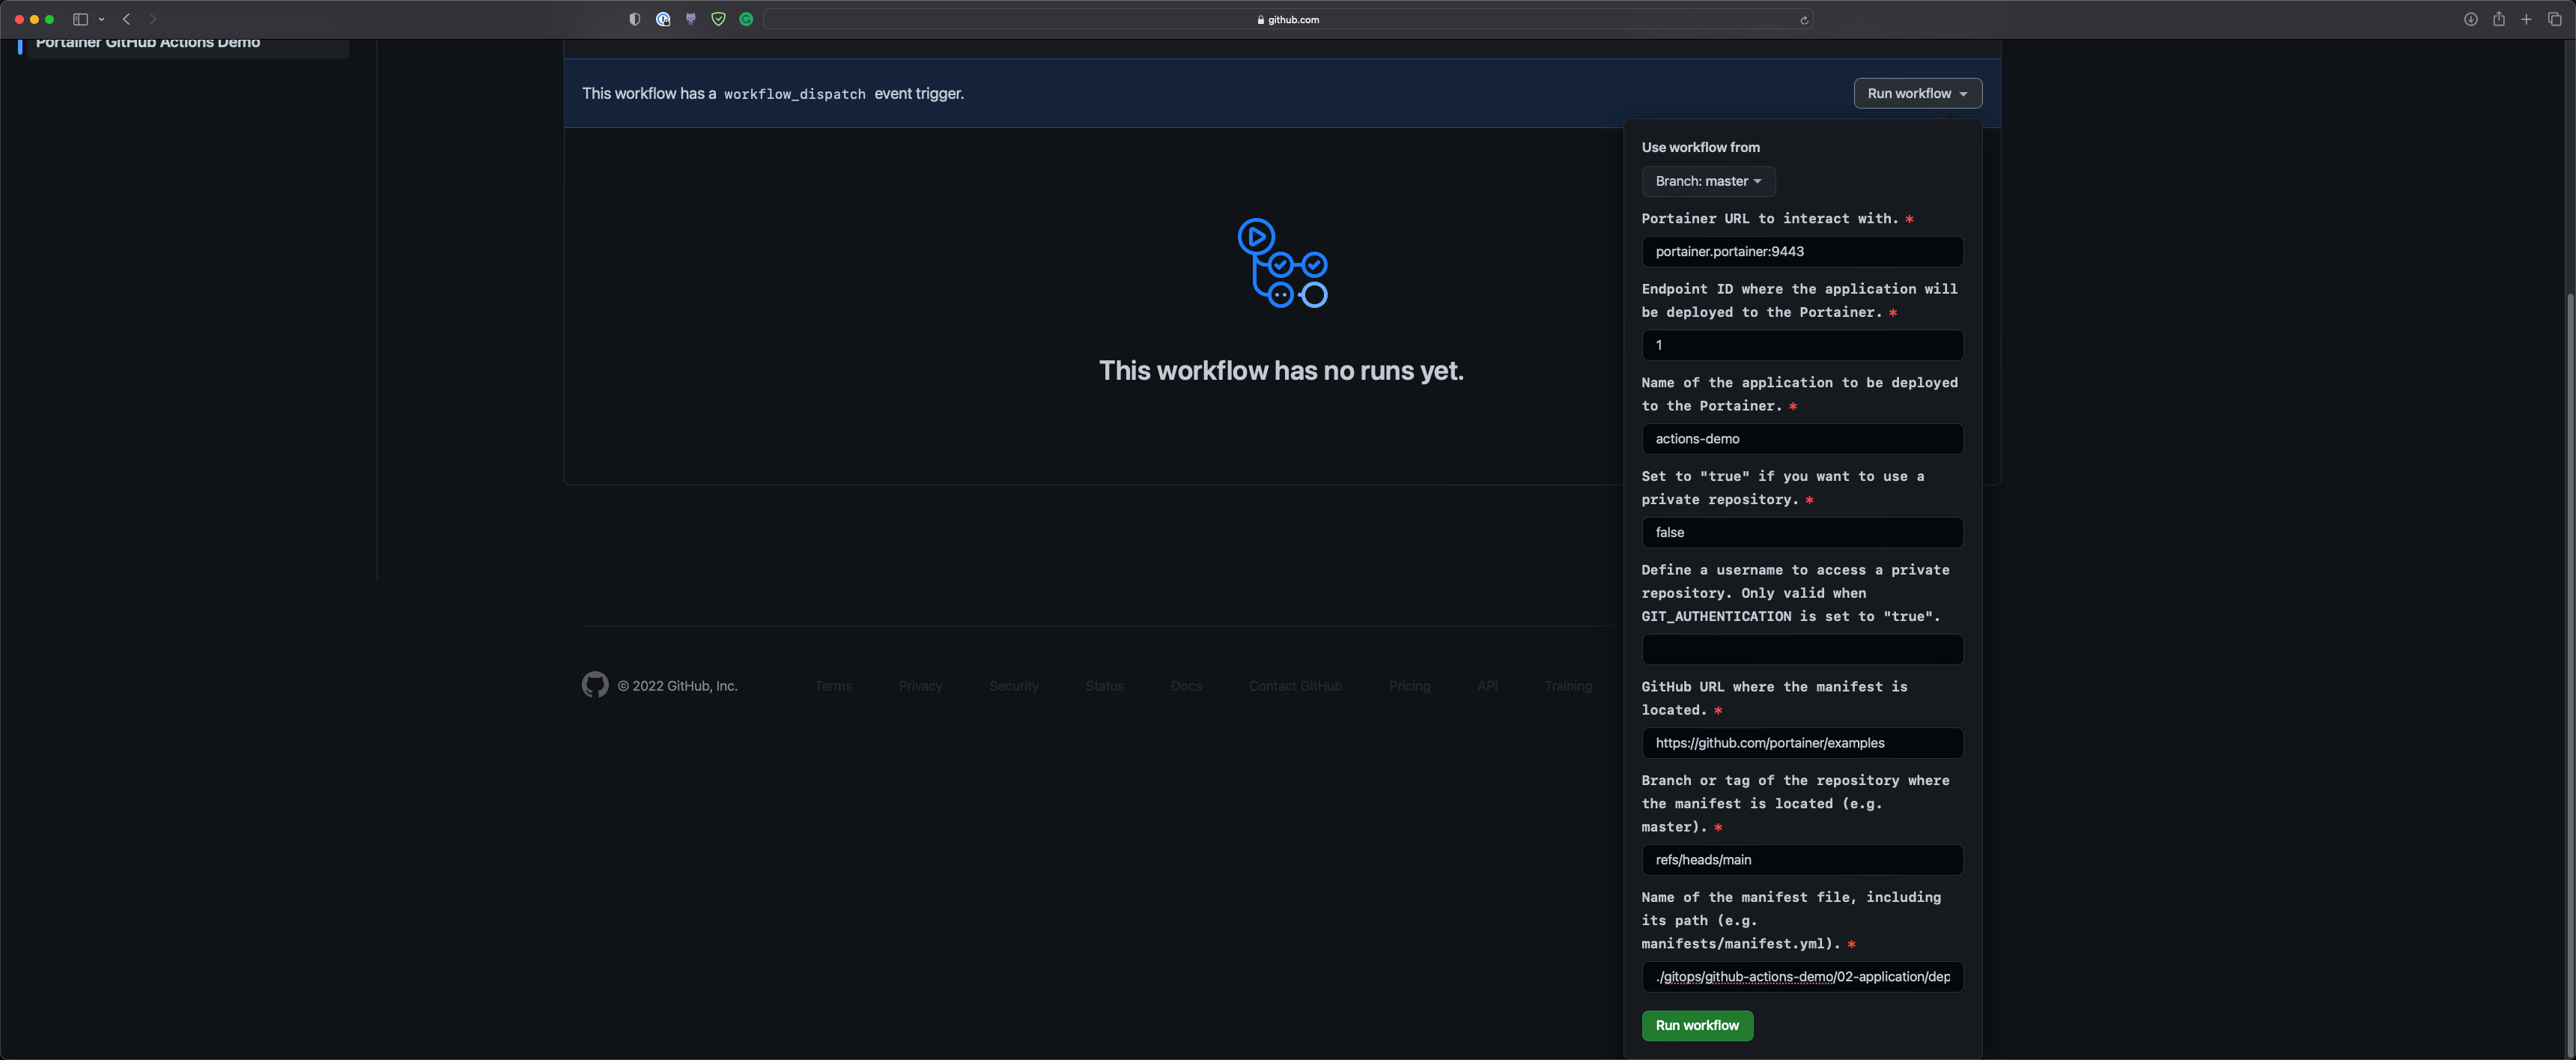
Task: Click the private repository field showing false
Action: 1802,532
